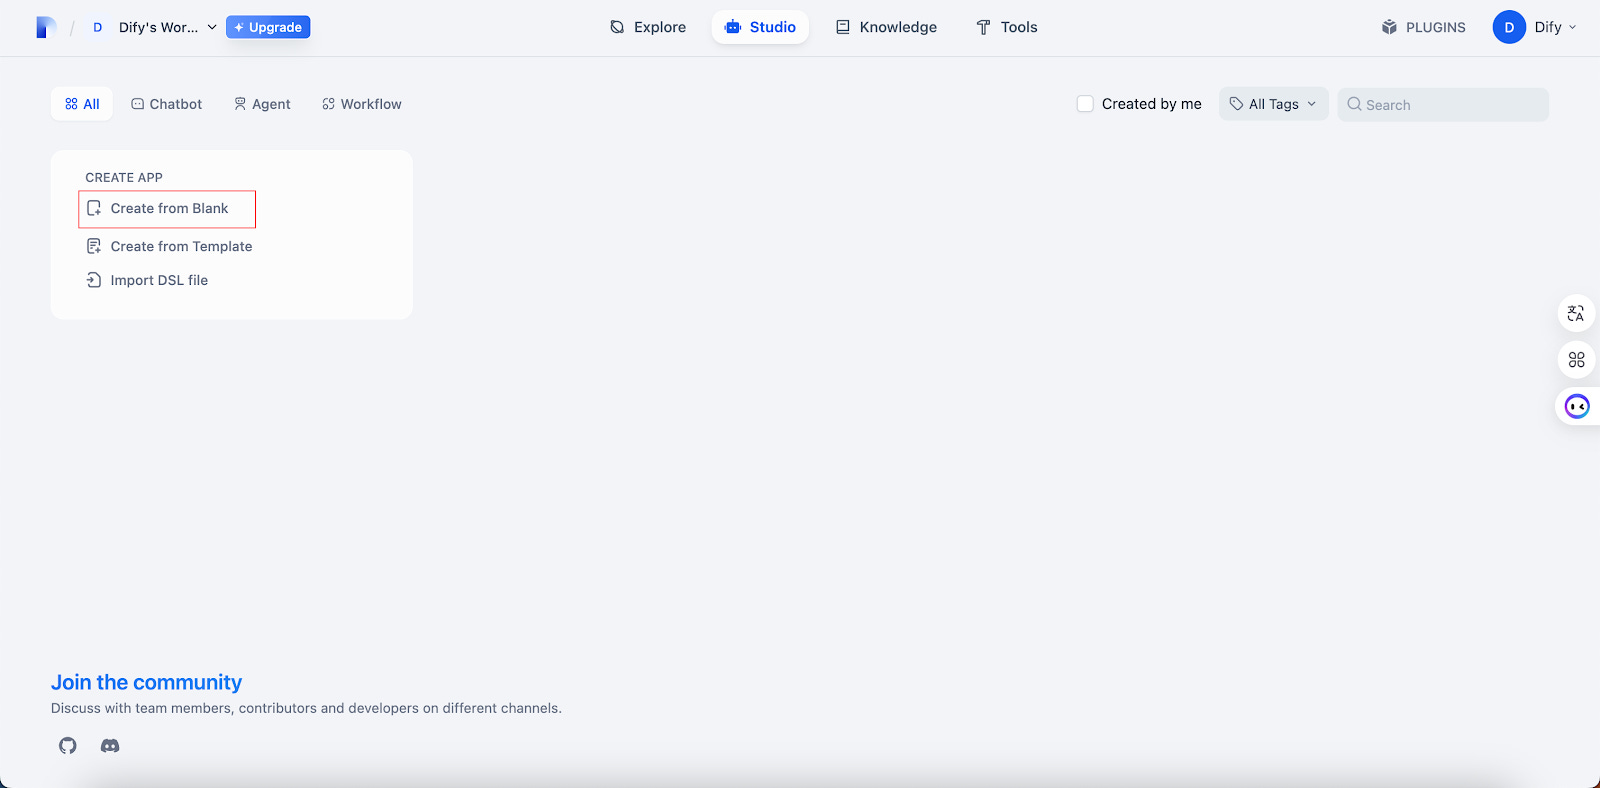Click the Search input field

(x=1443, y=104)
